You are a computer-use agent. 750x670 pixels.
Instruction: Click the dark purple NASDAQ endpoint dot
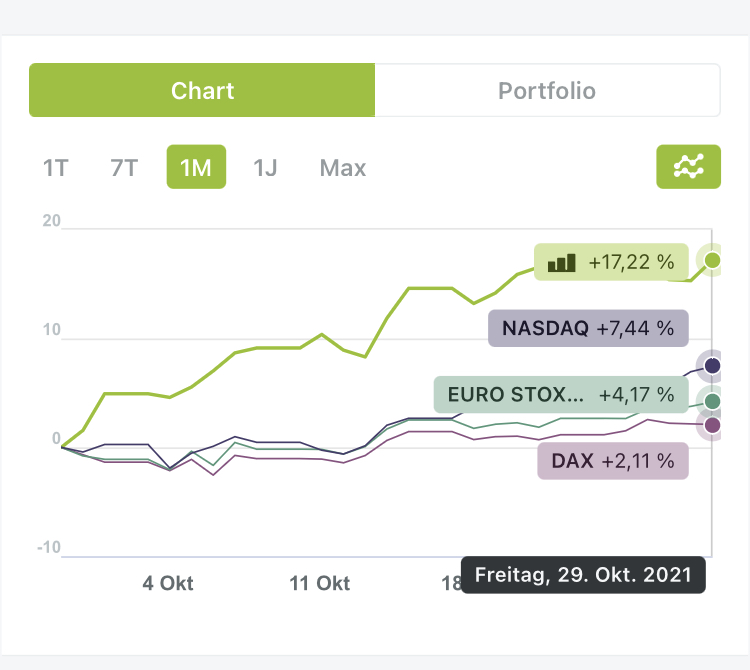coord(712,366)
